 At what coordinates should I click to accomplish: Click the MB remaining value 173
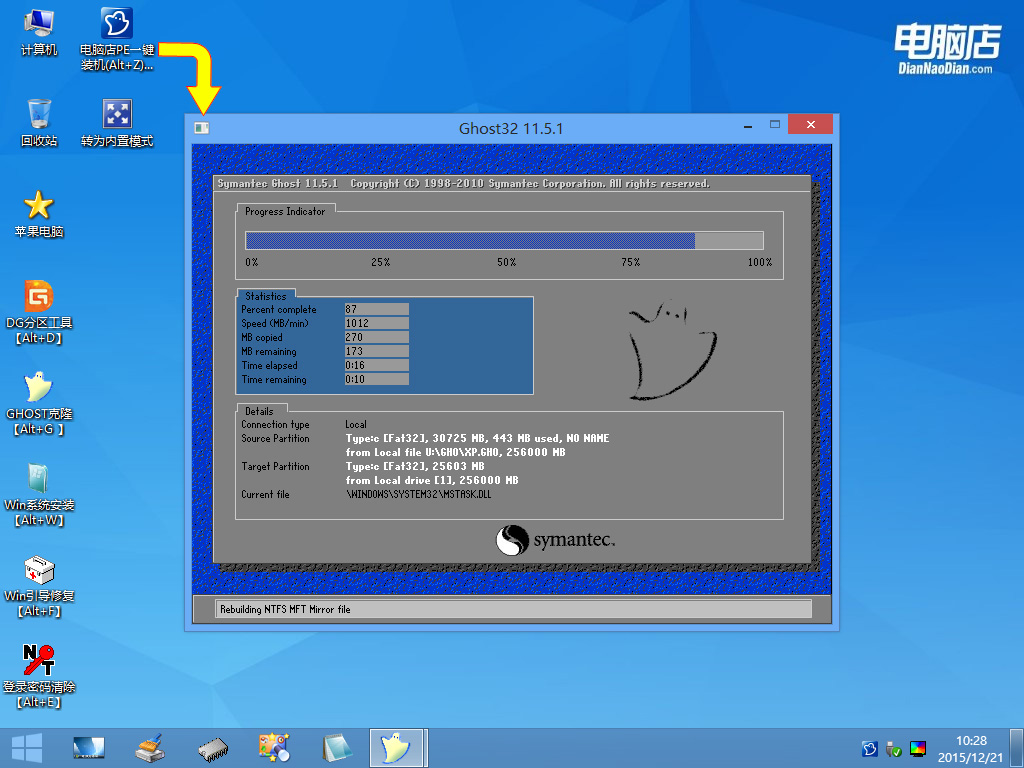pyautogui.click(x=377, y=351)
